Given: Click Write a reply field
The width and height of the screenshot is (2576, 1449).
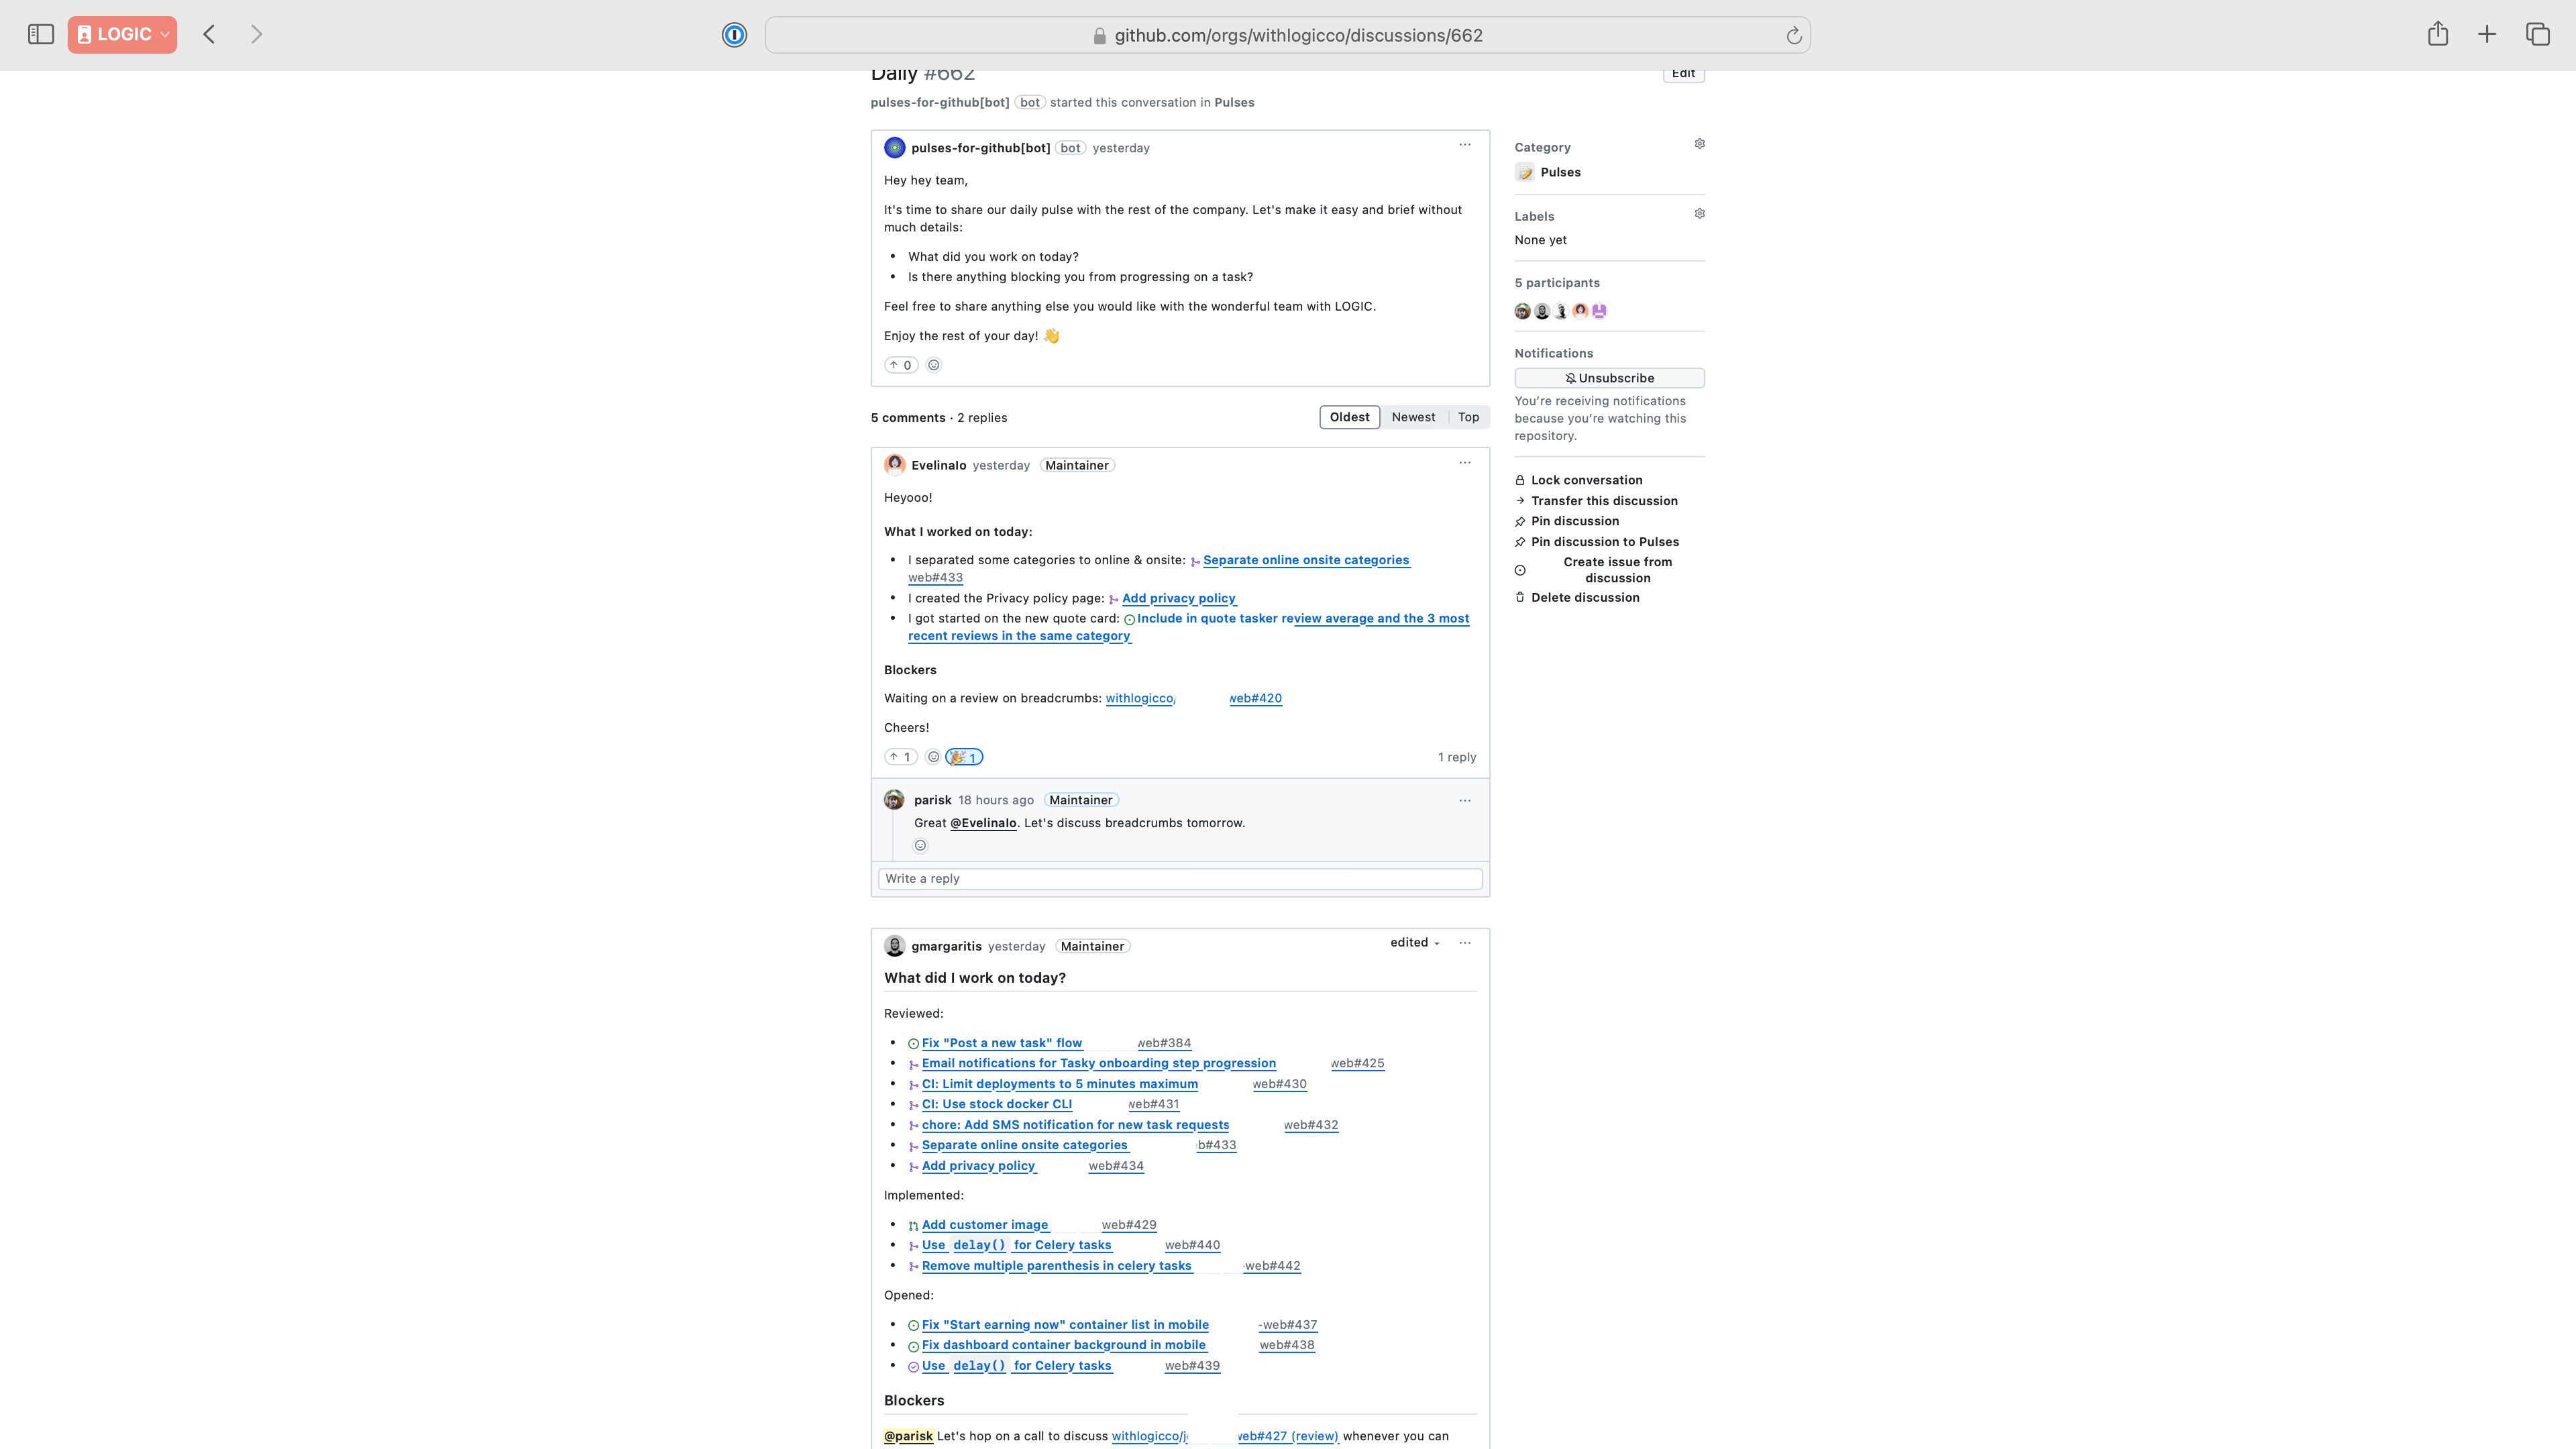Looking at the screenshot, I should click(1179, 878).
